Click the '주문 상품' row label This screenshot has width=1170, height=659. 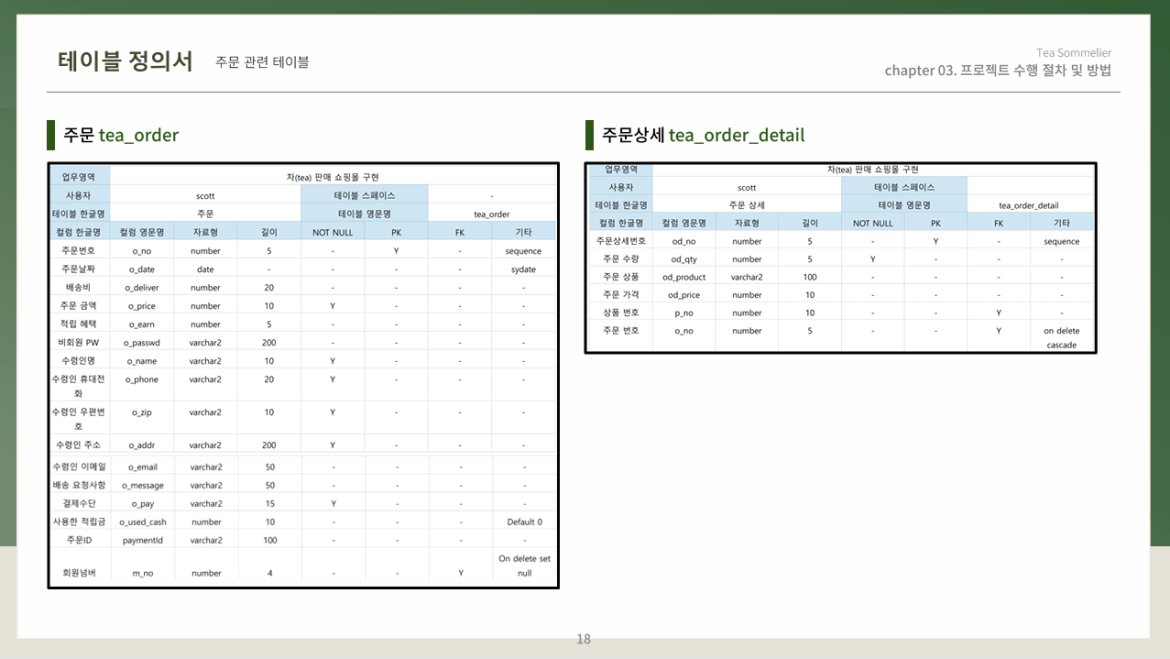point(621,277)
